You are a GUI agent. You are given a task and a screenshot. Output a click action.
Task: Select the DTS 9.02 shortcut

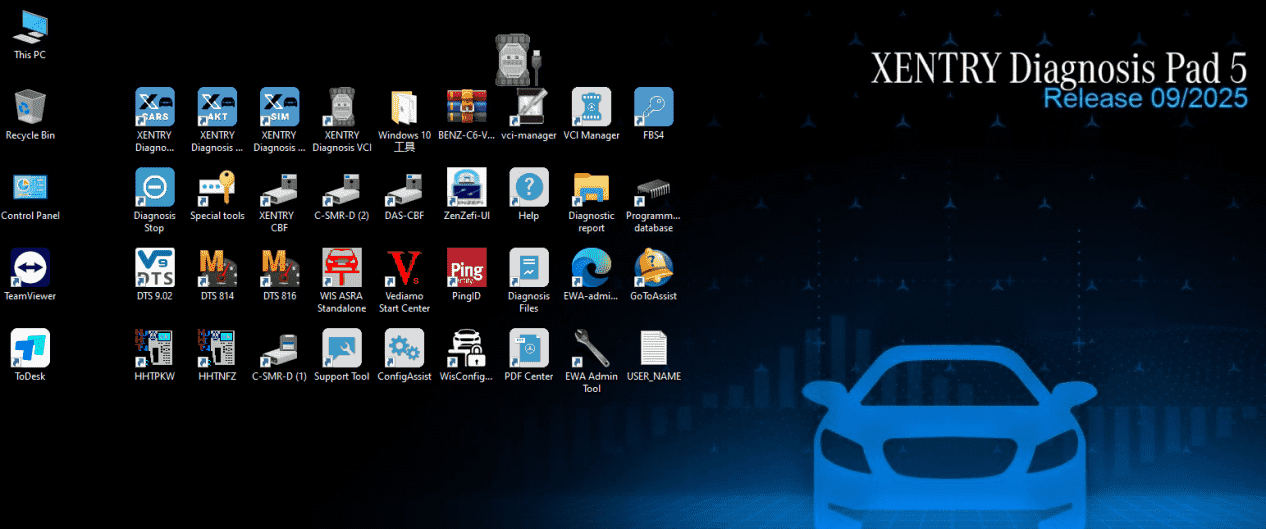154,268
